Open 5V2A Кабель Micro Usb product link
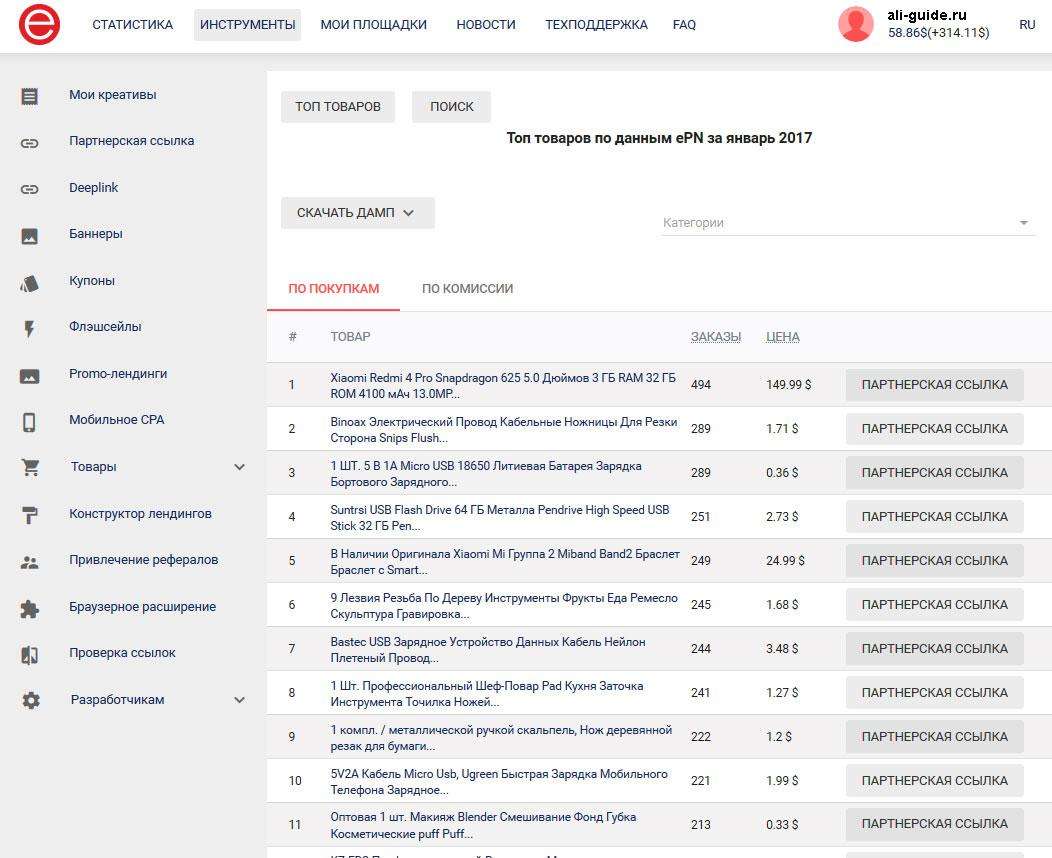 pyautogui.click(x=499, y=782)
